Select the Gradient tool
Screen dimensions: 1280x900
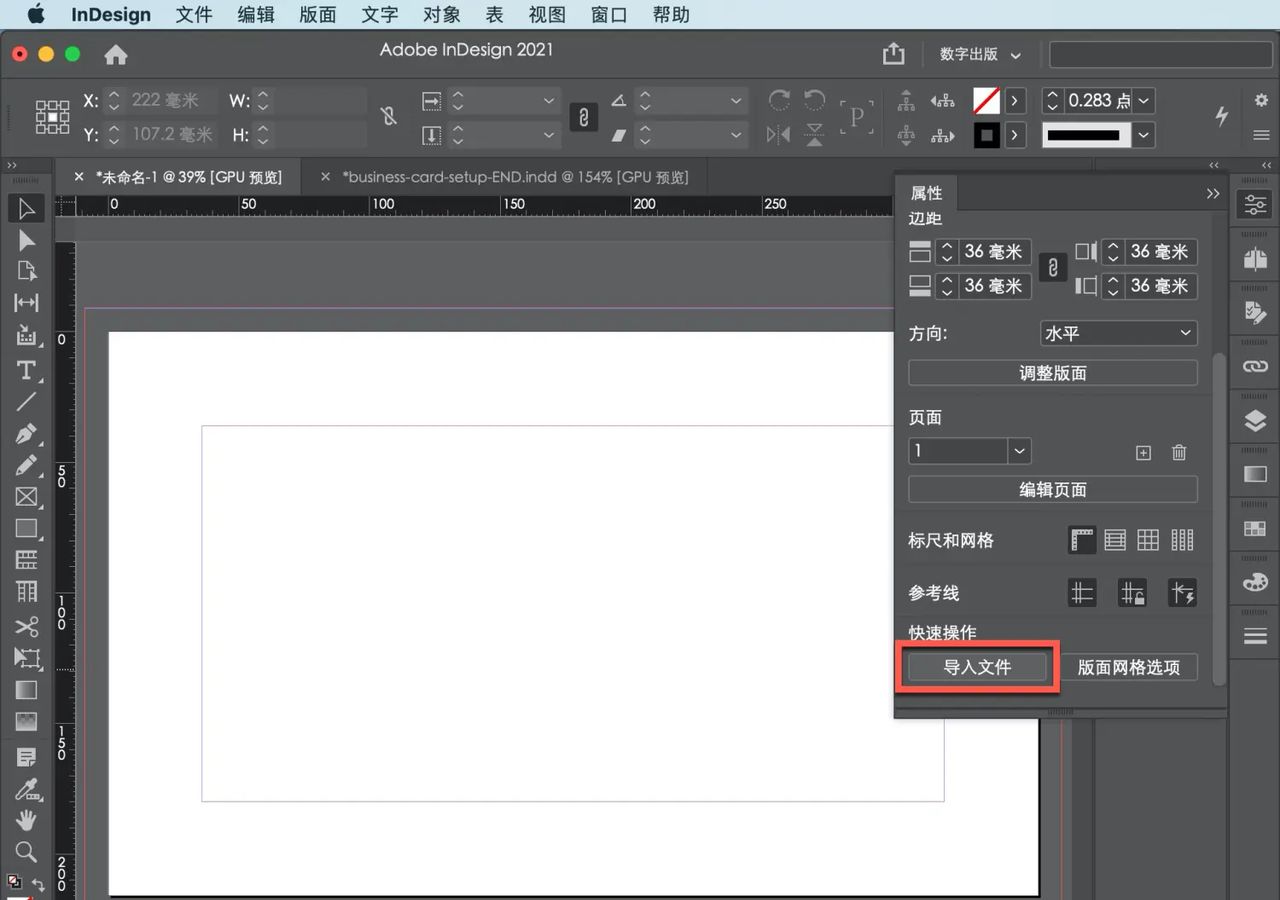[26, 690]
